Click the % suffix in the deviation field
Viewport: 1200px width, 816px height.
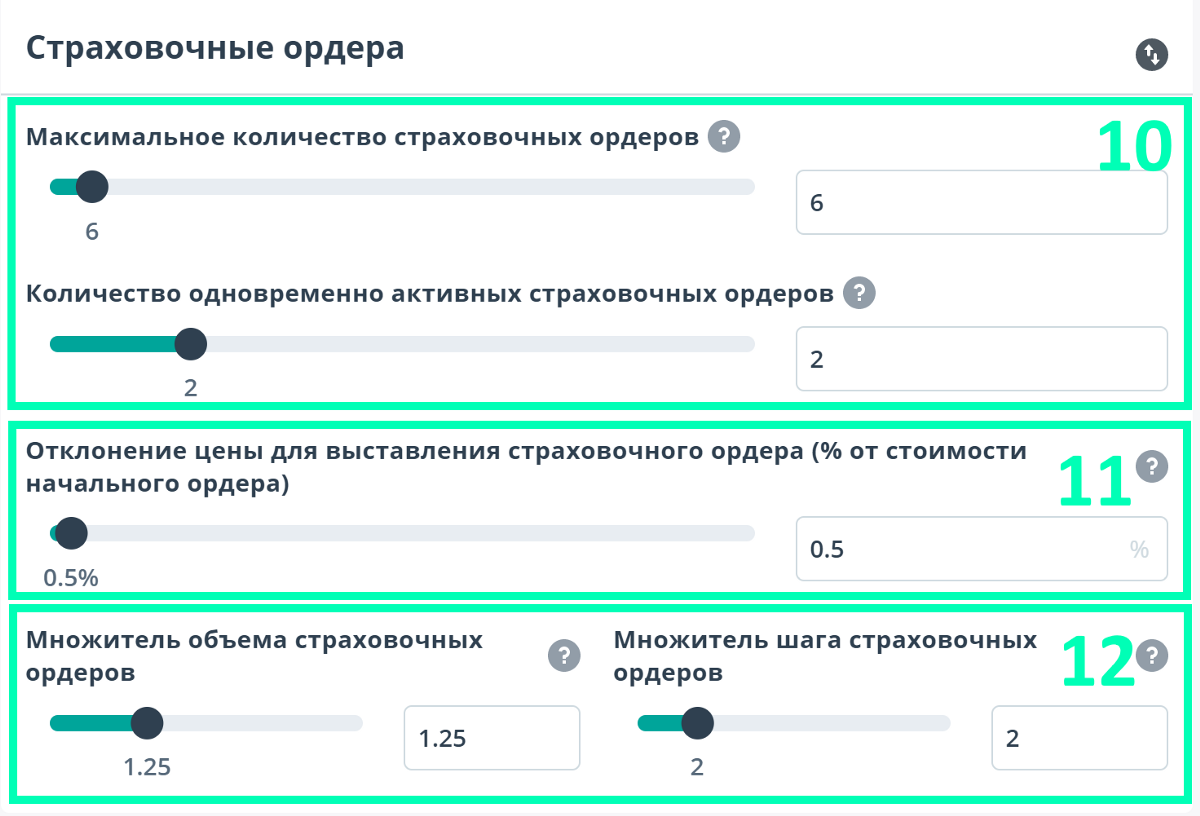pos(1139,549)
